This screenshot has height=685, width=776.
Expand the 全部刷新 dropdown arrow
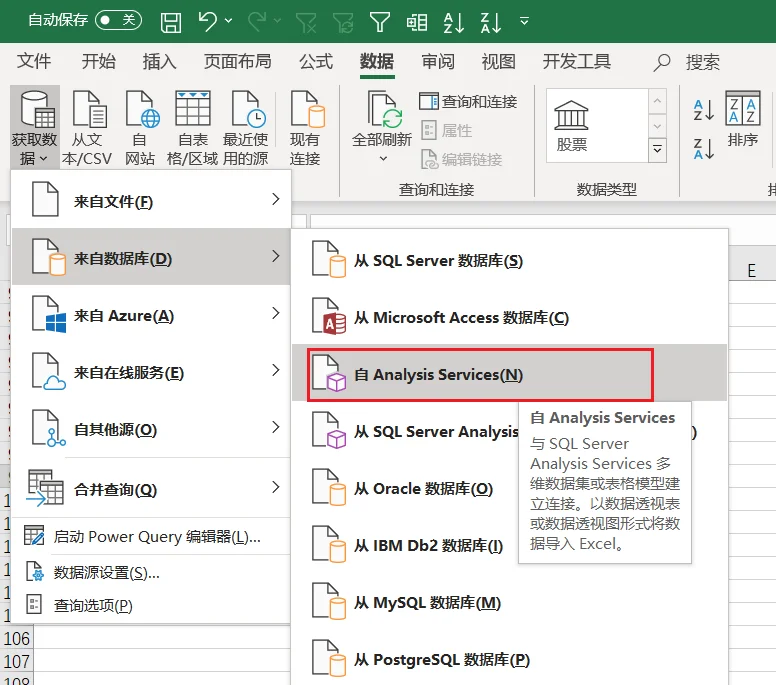[x=383, y=158]
